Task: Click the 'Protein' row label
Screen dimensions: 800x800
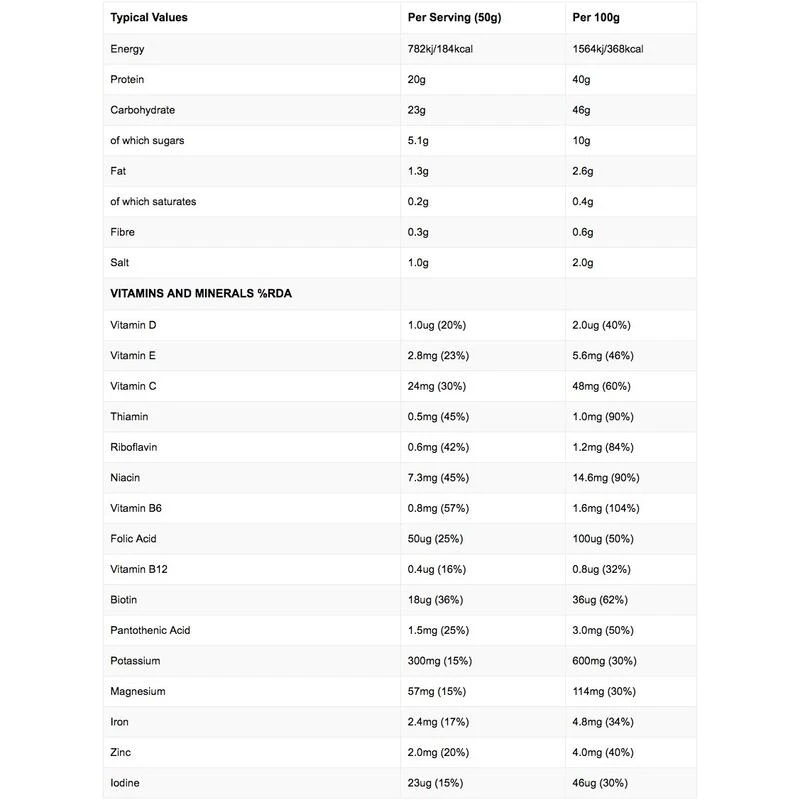Action: [x=128, y=79]
